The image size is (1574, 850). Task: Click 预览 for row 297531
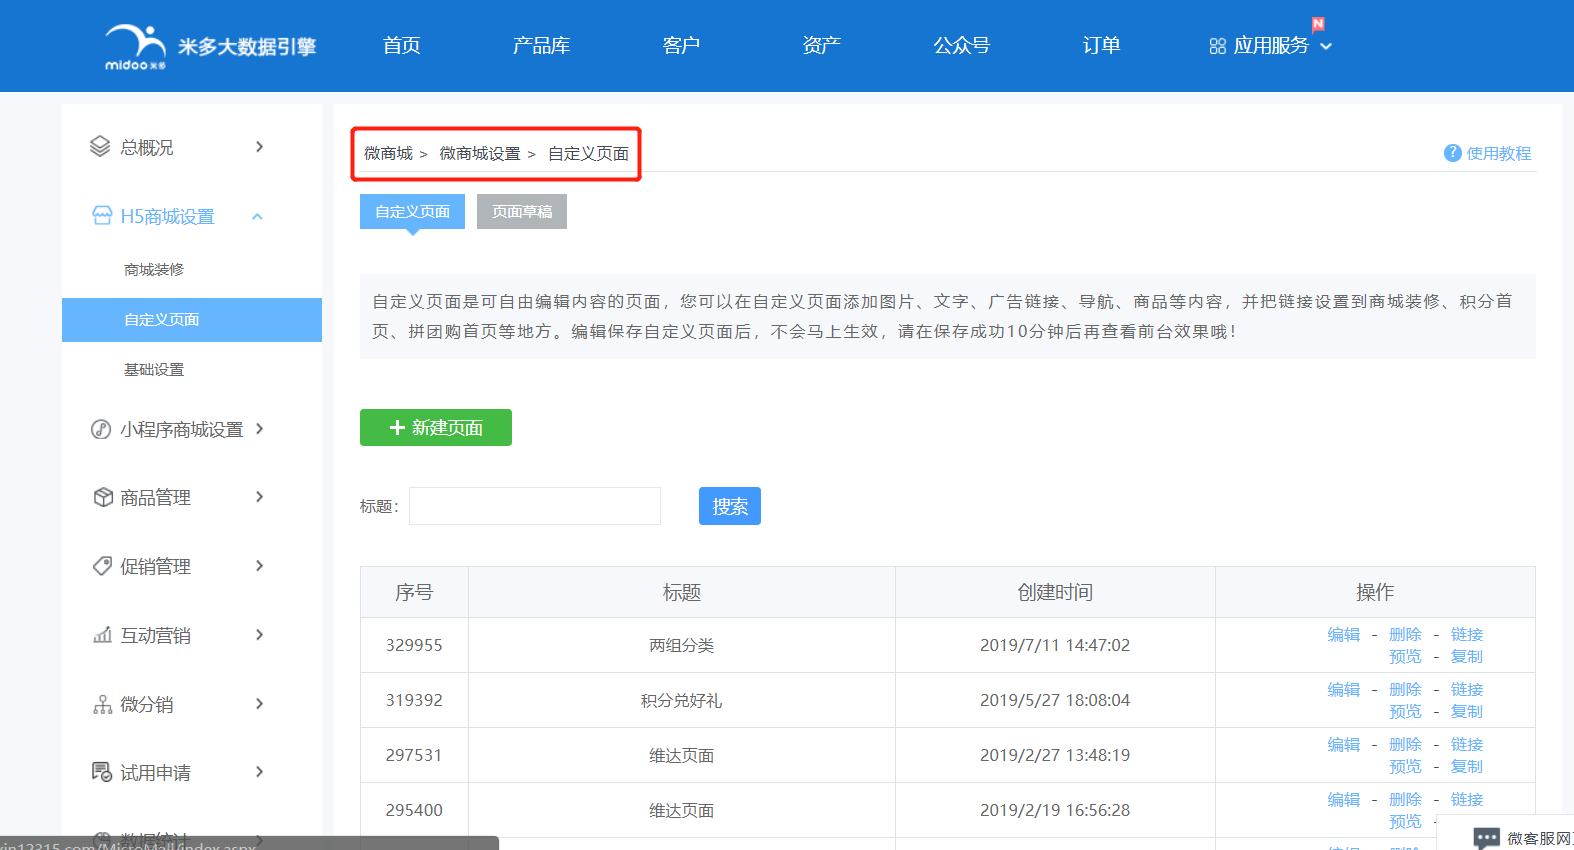click(1405, 766)
